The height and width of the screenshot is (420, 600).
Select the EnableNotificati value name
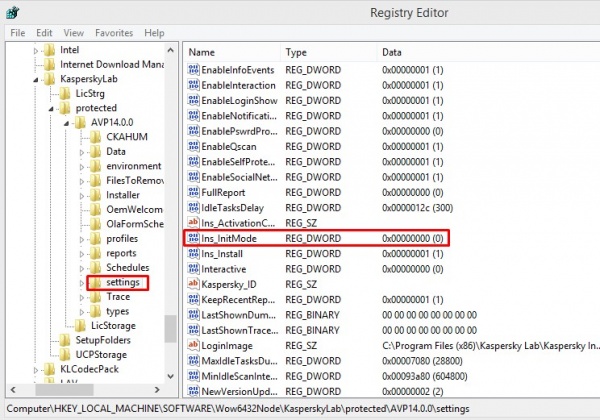pos(239,116)
